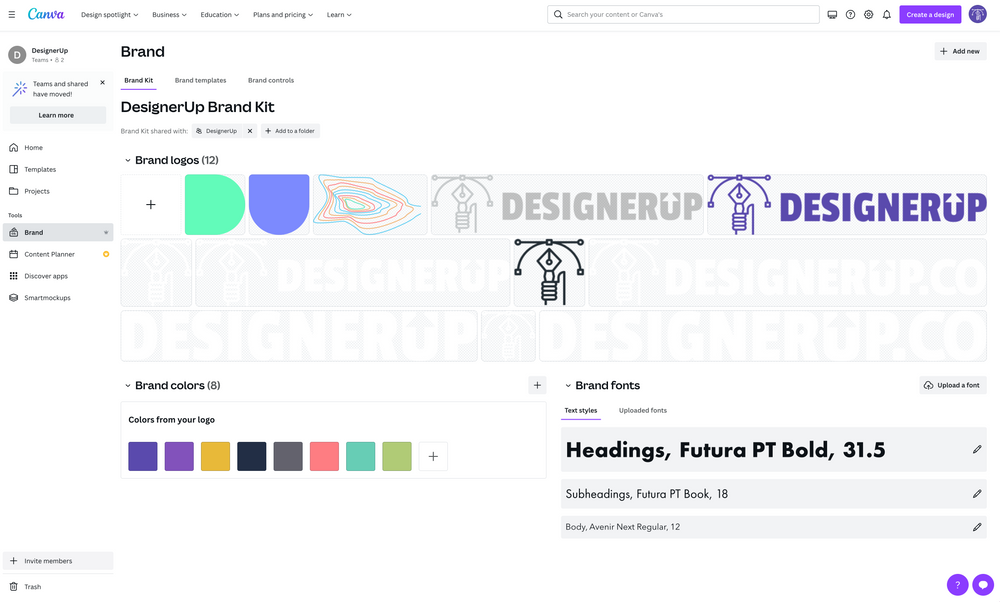Edit the Body text style with the pencil icon

tap(976, 526)
